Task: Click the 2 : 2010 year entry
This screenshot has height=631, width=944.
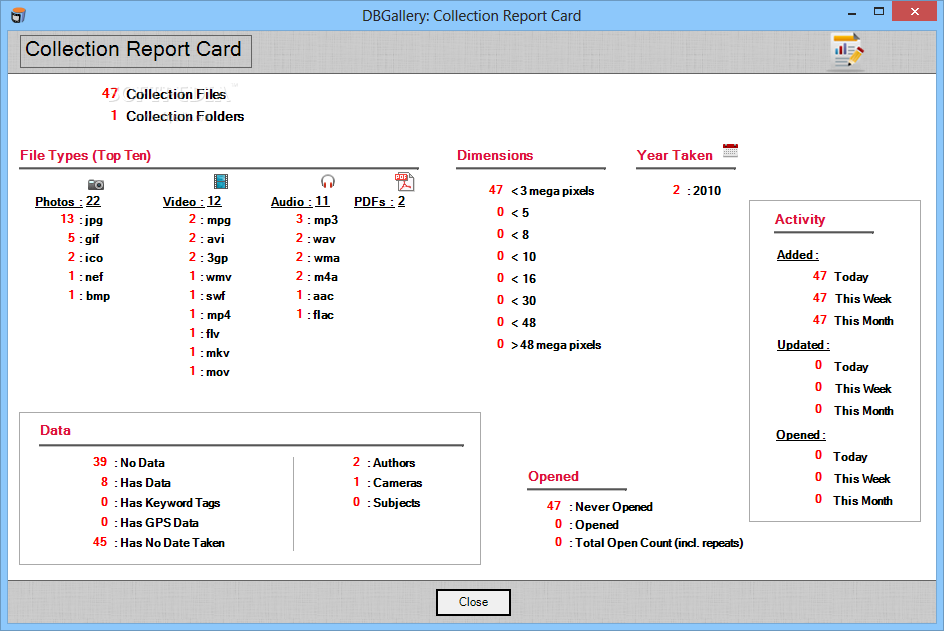Action: (x=697, y=191)
